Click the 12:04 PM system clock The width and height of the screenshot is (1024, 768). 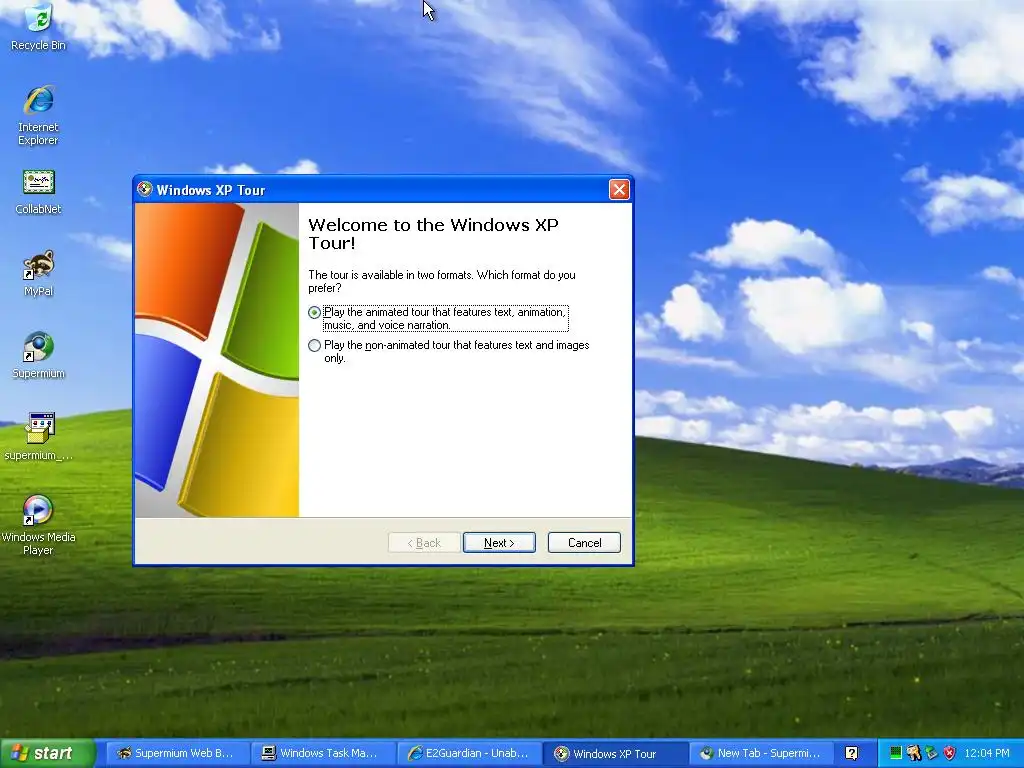(987, 754)
